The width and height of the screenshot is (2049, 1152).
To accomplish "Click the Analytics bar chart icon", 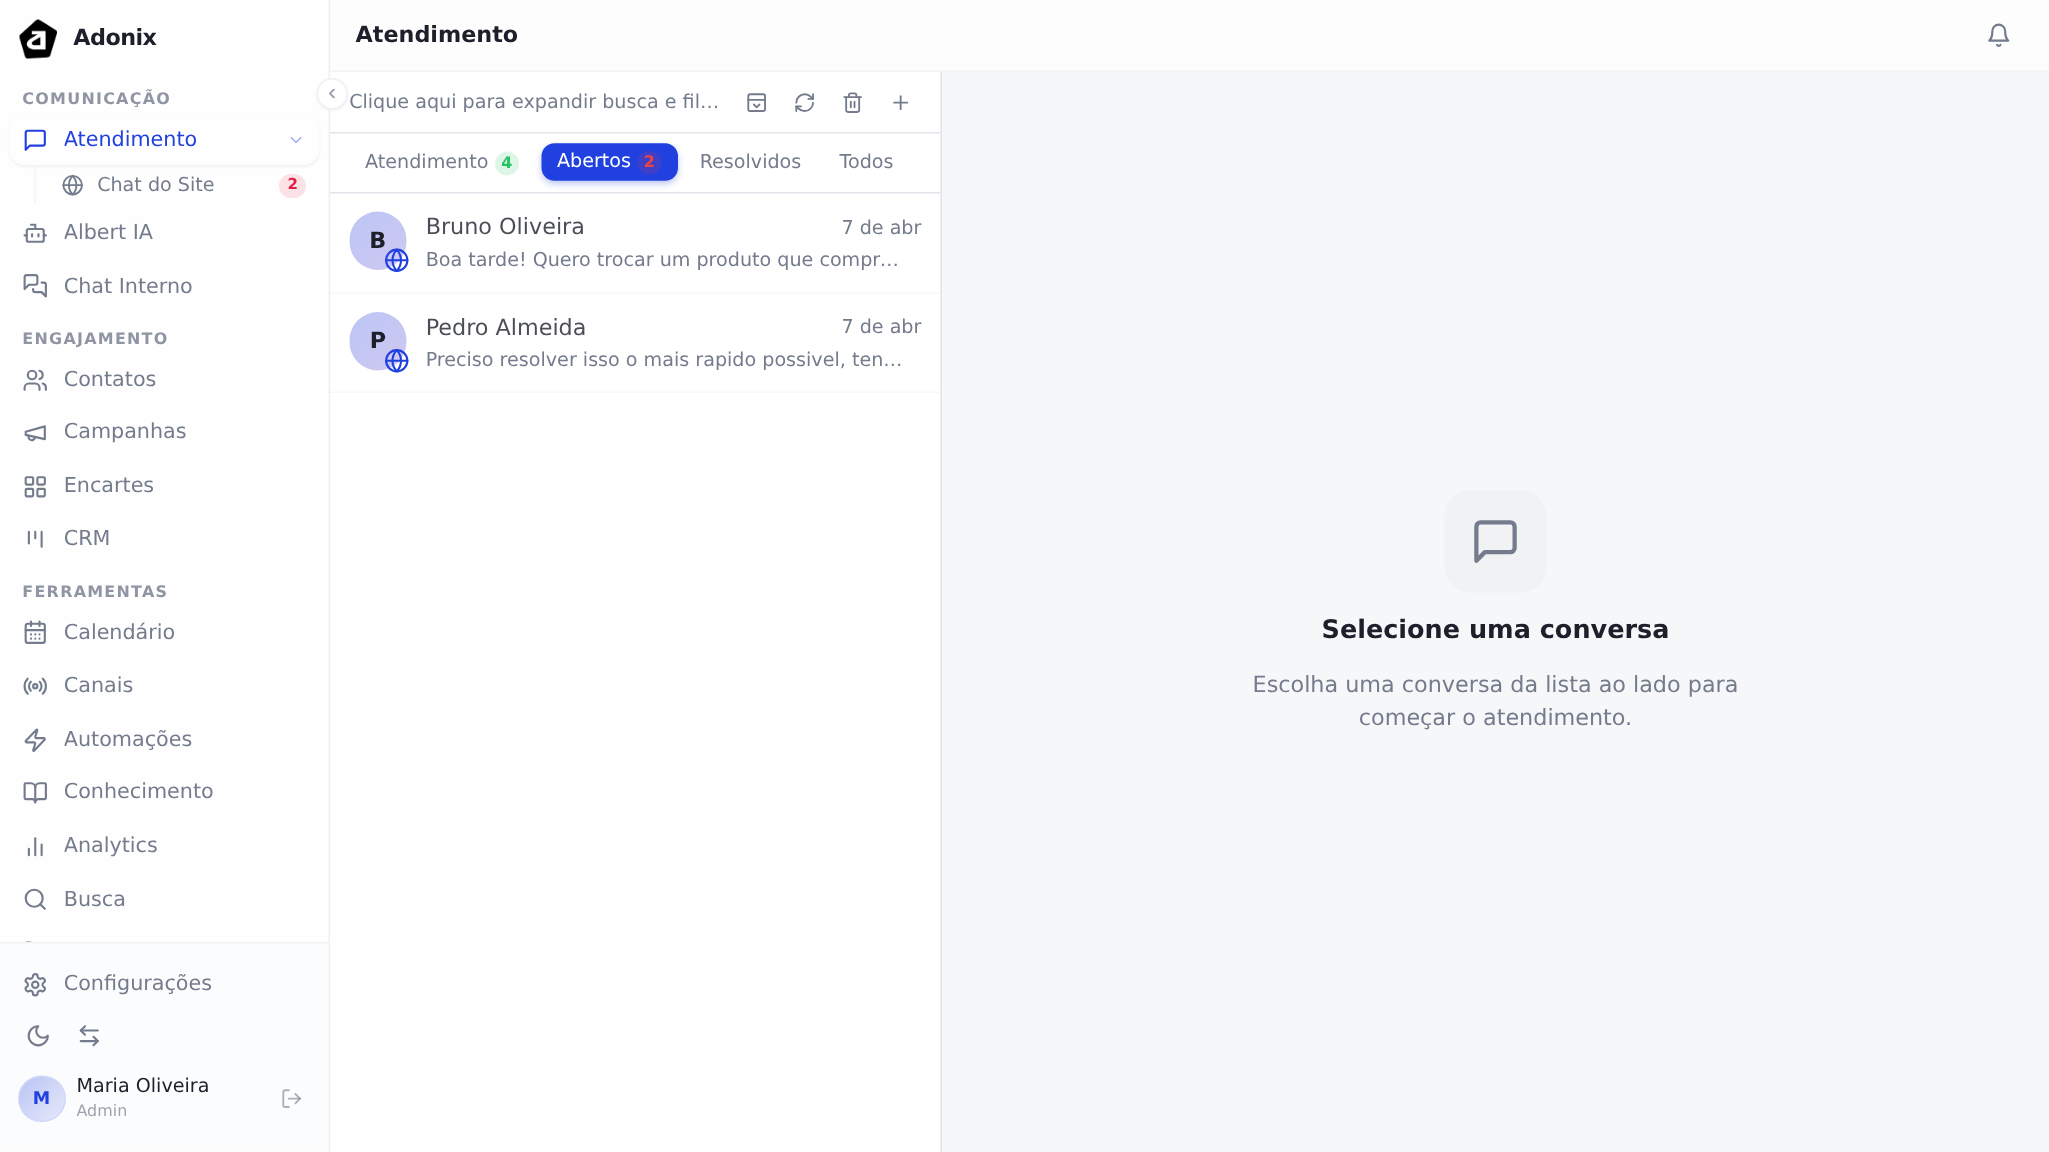I will point(35,846).
